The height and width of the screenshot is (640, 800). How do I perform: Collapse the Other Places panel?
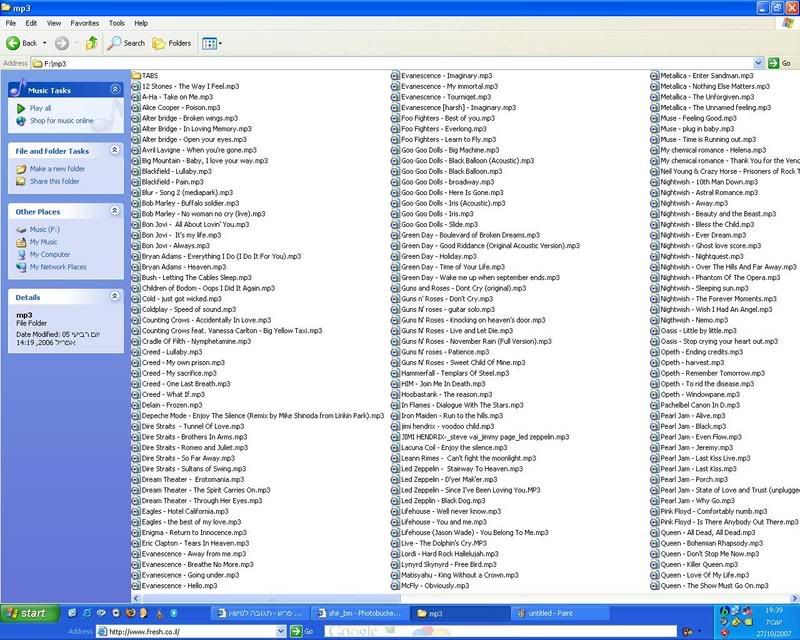115,211
